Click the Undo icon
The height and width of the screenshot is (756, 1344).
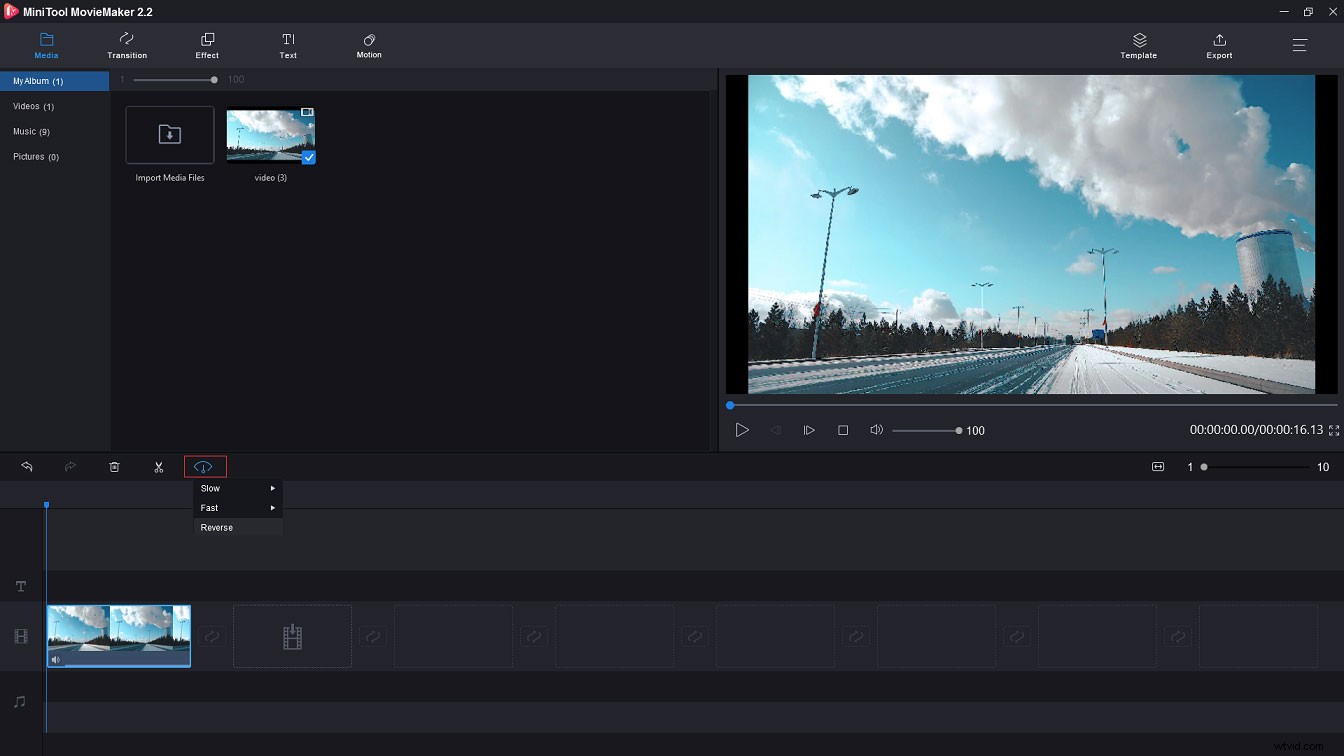point(26,466)
